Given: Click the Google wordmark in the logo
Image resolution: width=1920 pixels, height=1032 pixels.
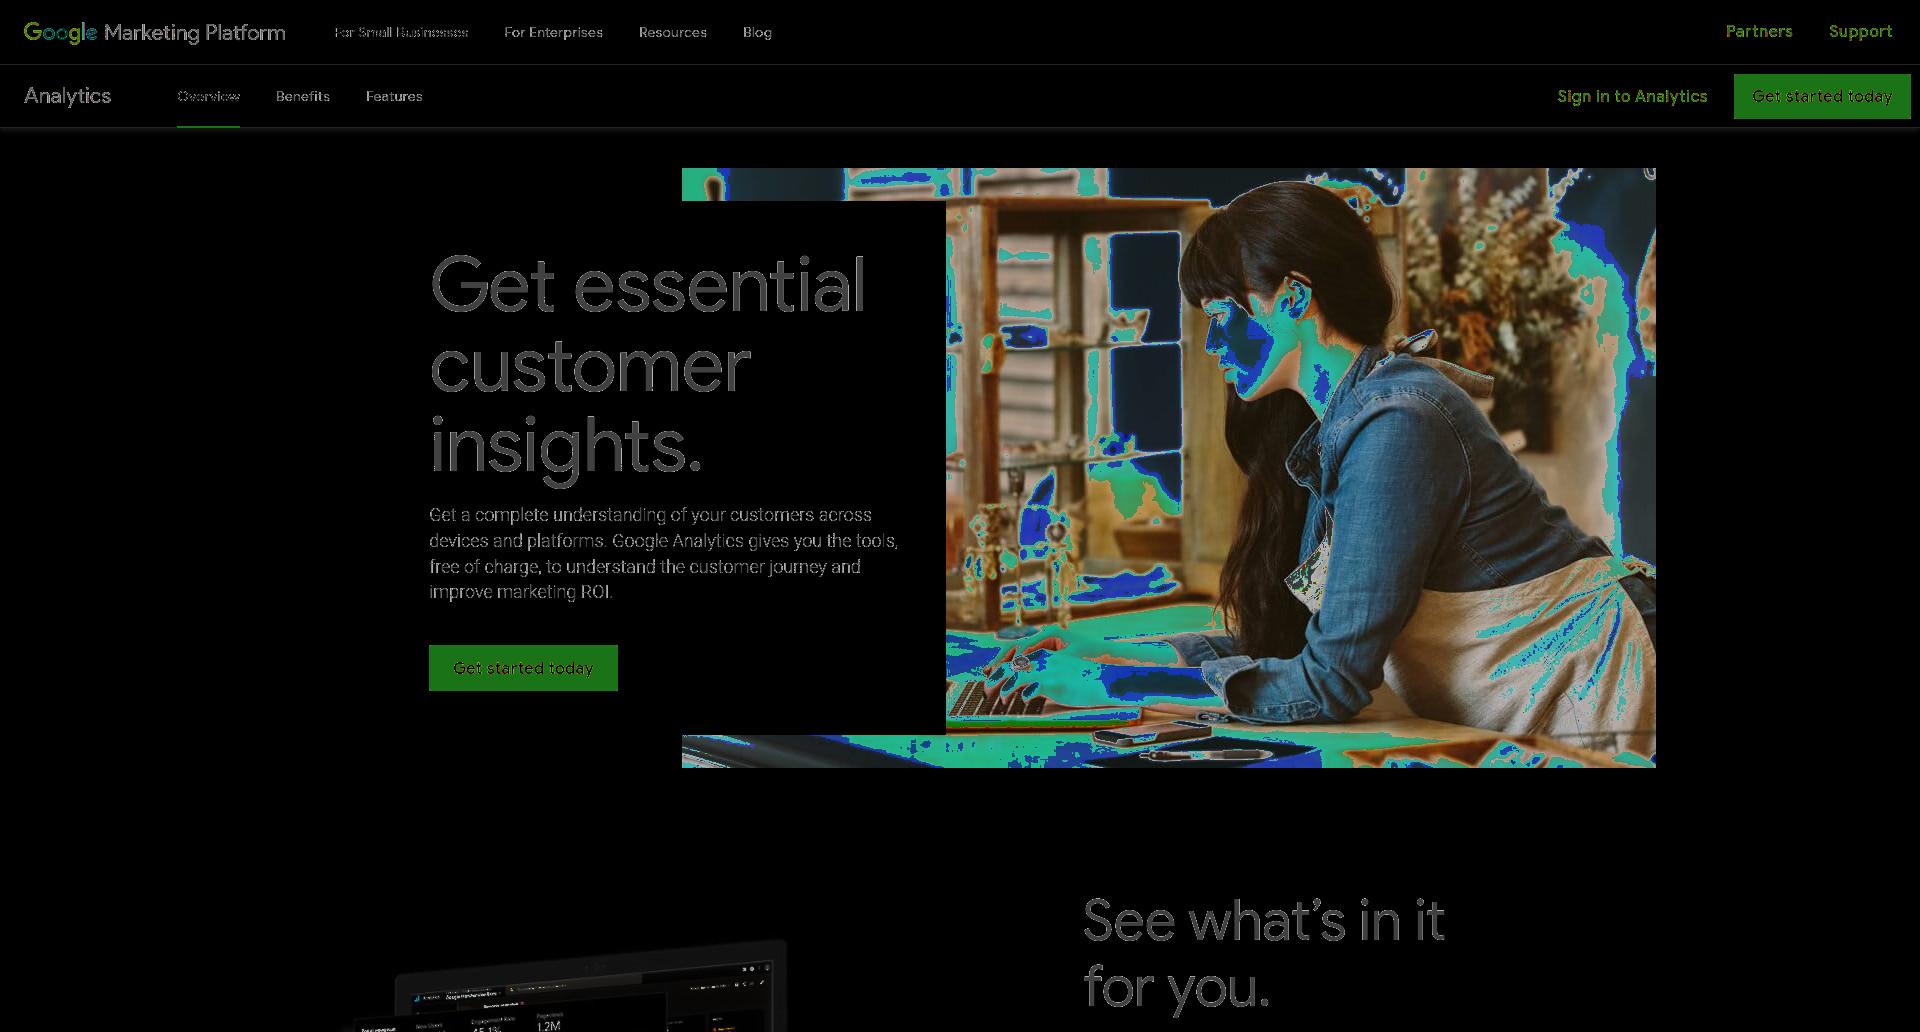Looking at the screenshot, I should coord(60,32).
